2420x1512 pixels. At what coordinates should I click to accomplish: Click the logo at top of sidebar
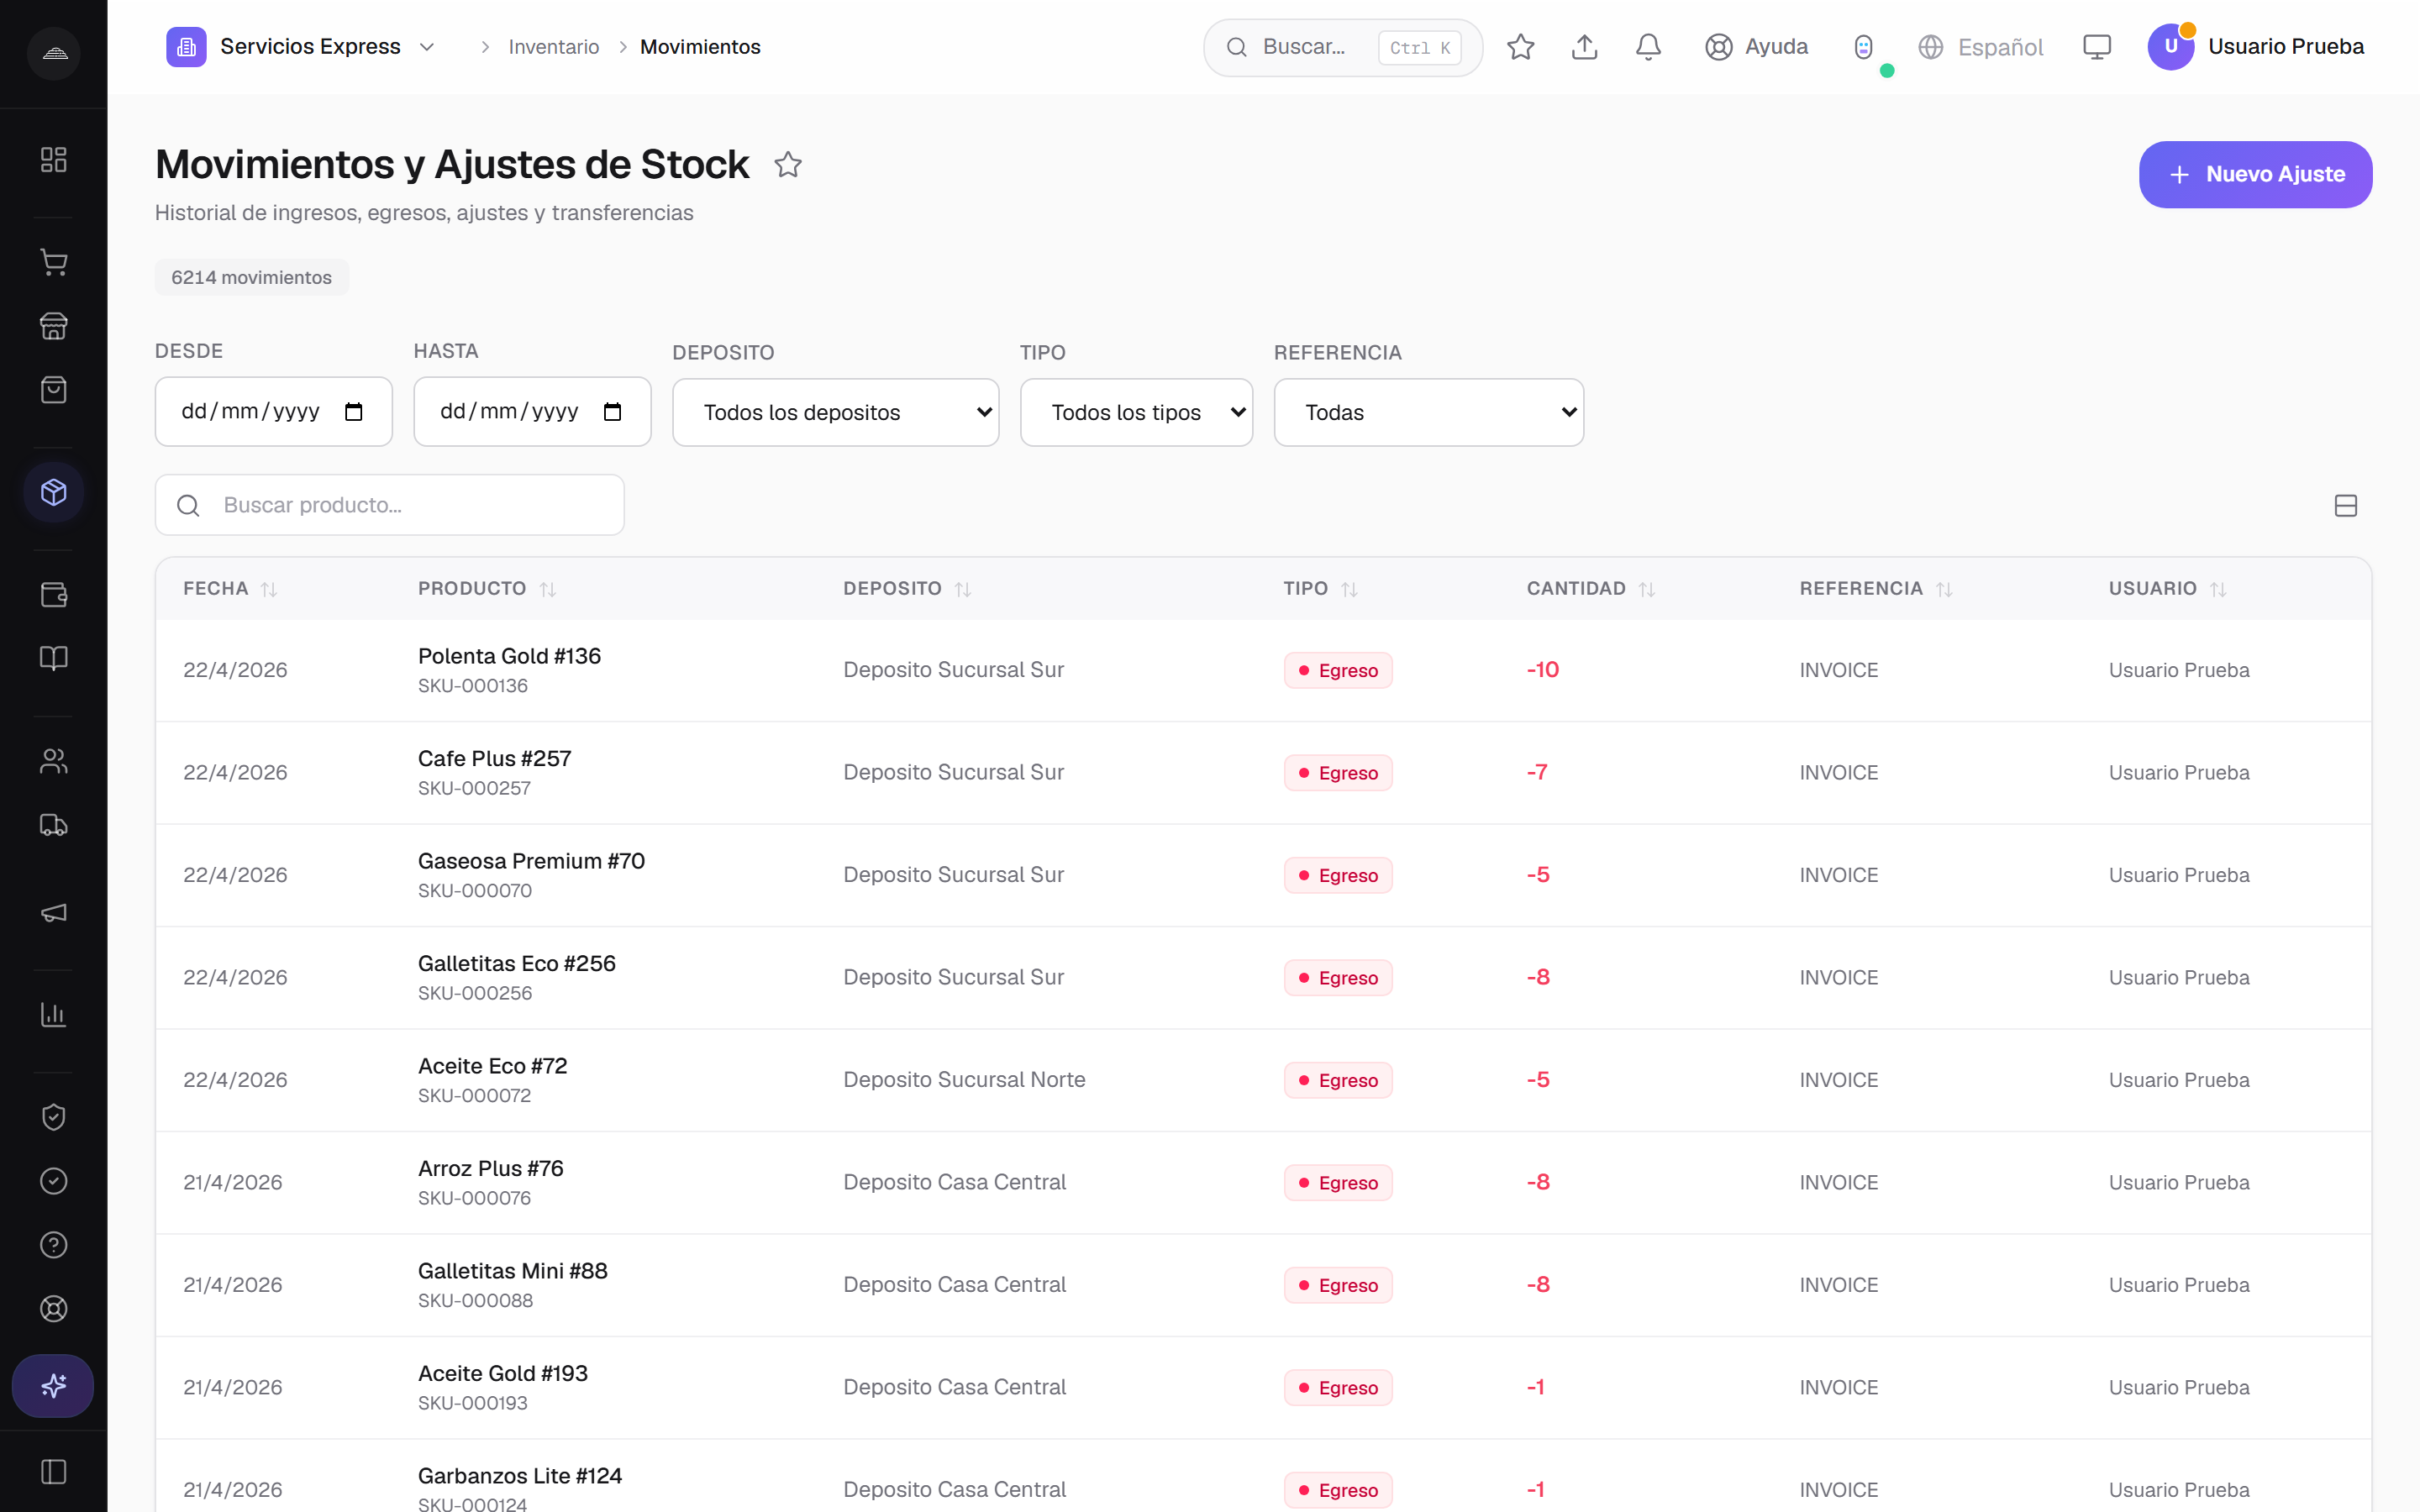point(54,53)
